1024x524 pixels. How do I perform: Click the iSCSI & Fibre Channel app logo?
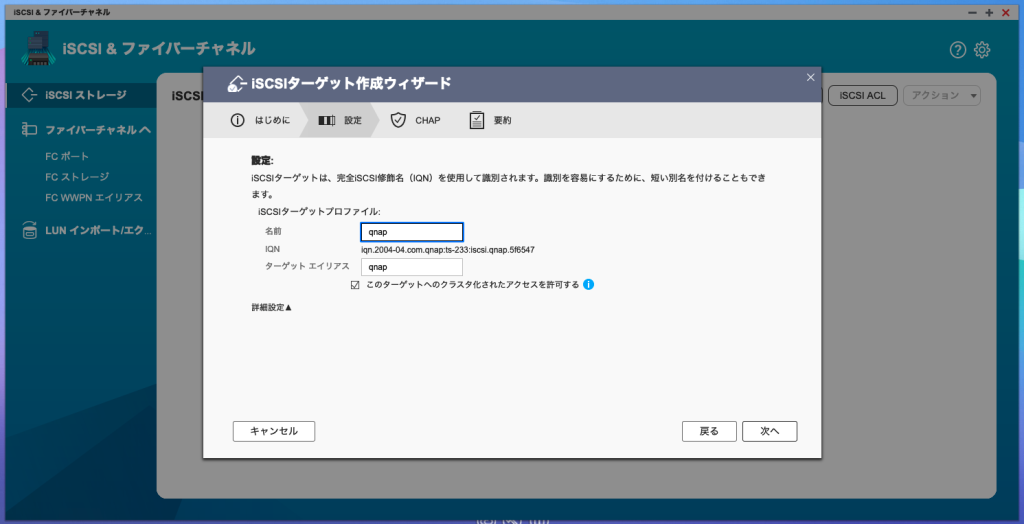click(36, 50)
